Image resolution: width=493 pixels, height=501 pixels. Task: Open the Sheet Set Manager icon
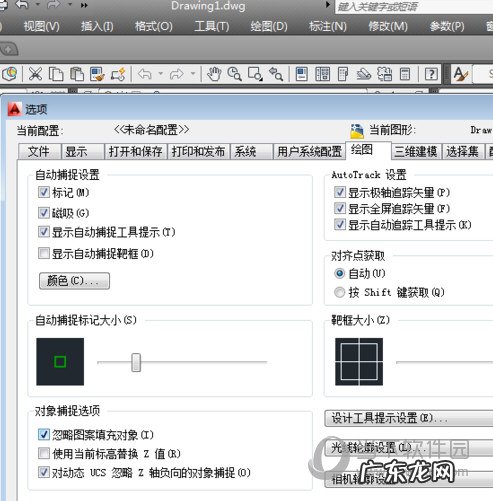(364, 74)
